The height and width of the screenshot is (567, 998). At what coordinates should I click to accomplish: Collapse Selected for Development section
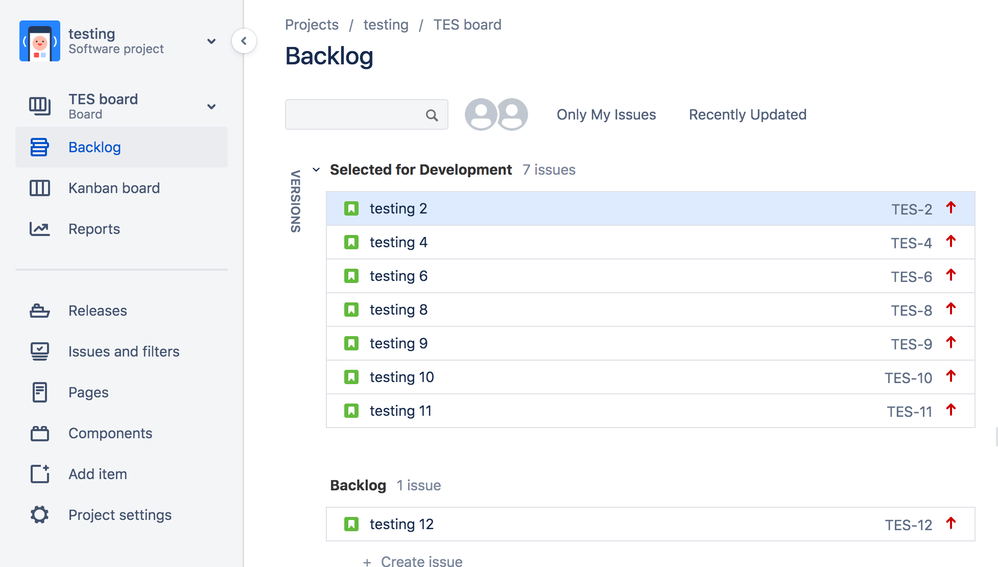(x=316, y=170)
